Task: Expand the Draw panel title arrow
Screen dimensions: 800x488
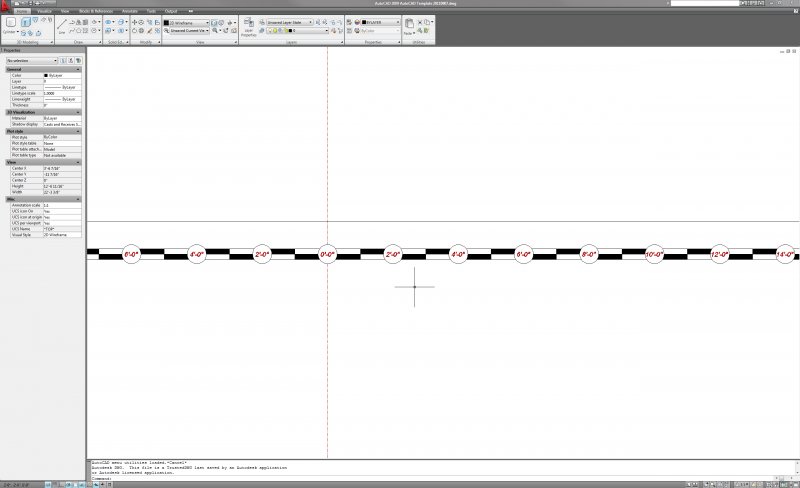Action: [x=100, y=42]
